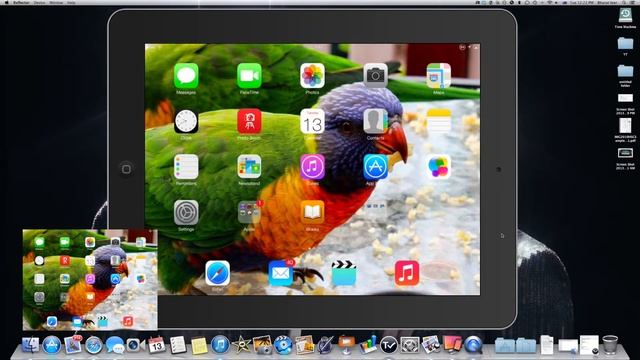Open Videos app in the iPad dock

(x=344, y=273)
